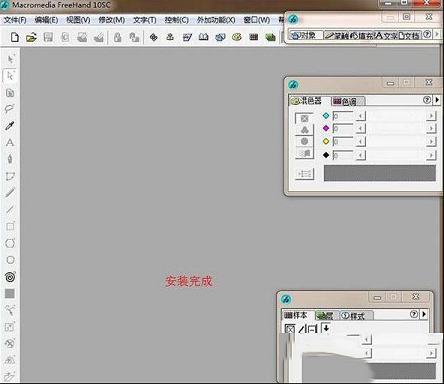The width and height of the screenshot is (444, 384).
Task: Switch to the 样本 swatches tab
Action: click(298, 315)
